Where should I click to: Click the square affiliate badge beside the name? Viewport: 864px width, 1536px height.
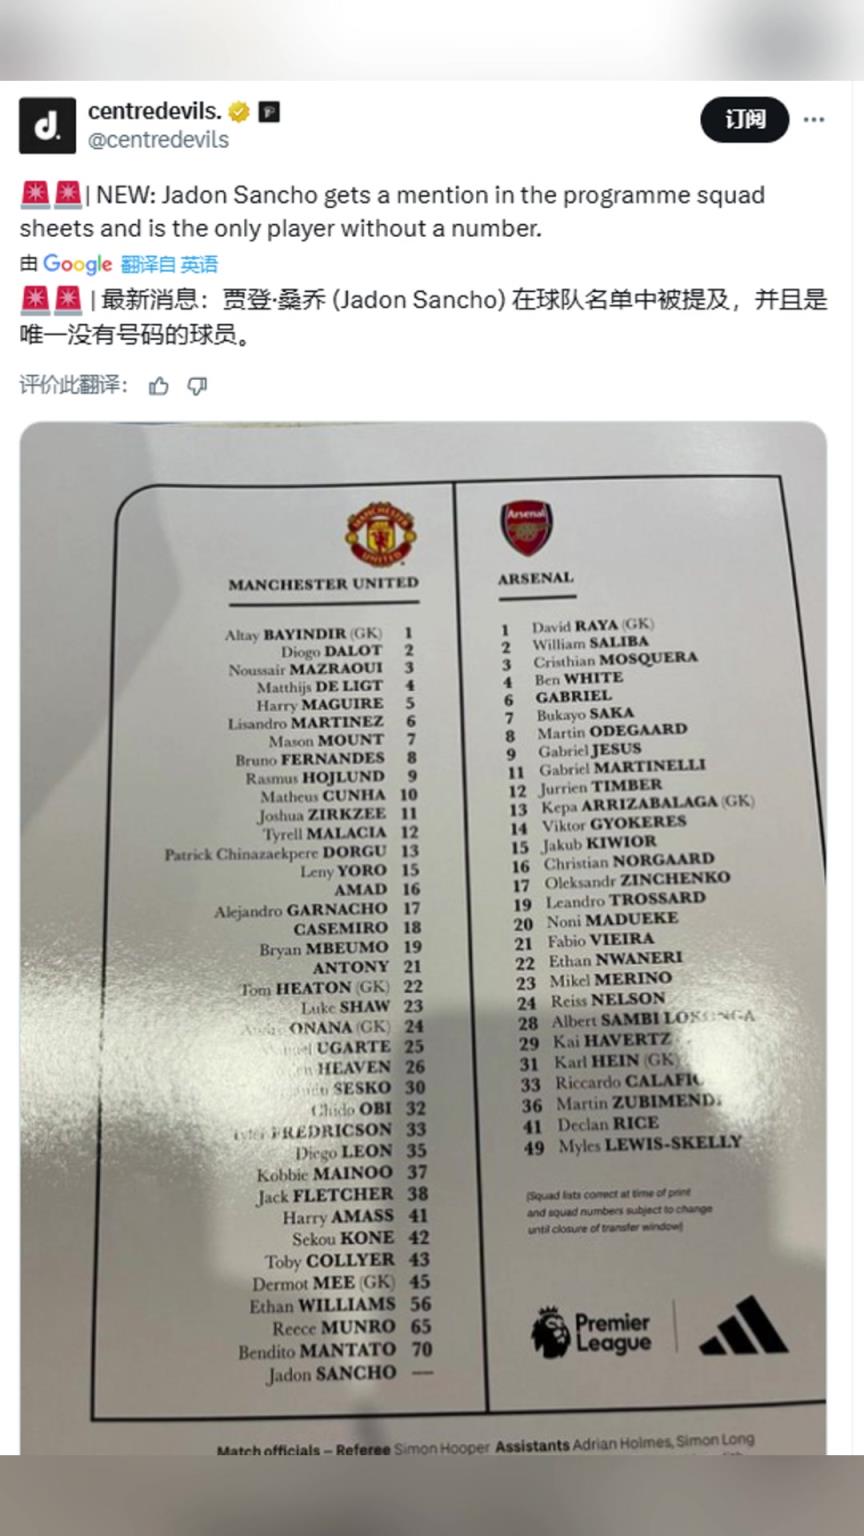(x=269, y=111)
